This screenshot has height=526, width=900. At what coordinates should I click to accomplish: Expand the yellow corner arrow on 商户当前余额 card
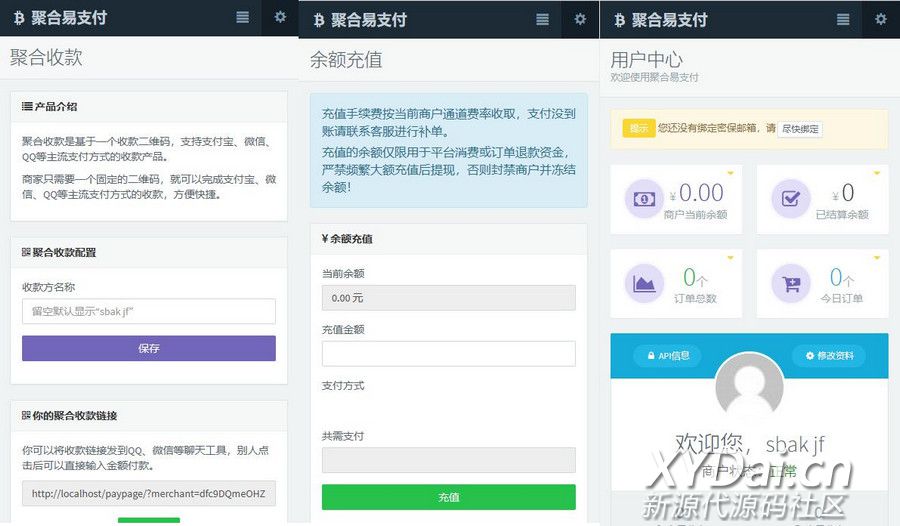click(x=731, y=174)
